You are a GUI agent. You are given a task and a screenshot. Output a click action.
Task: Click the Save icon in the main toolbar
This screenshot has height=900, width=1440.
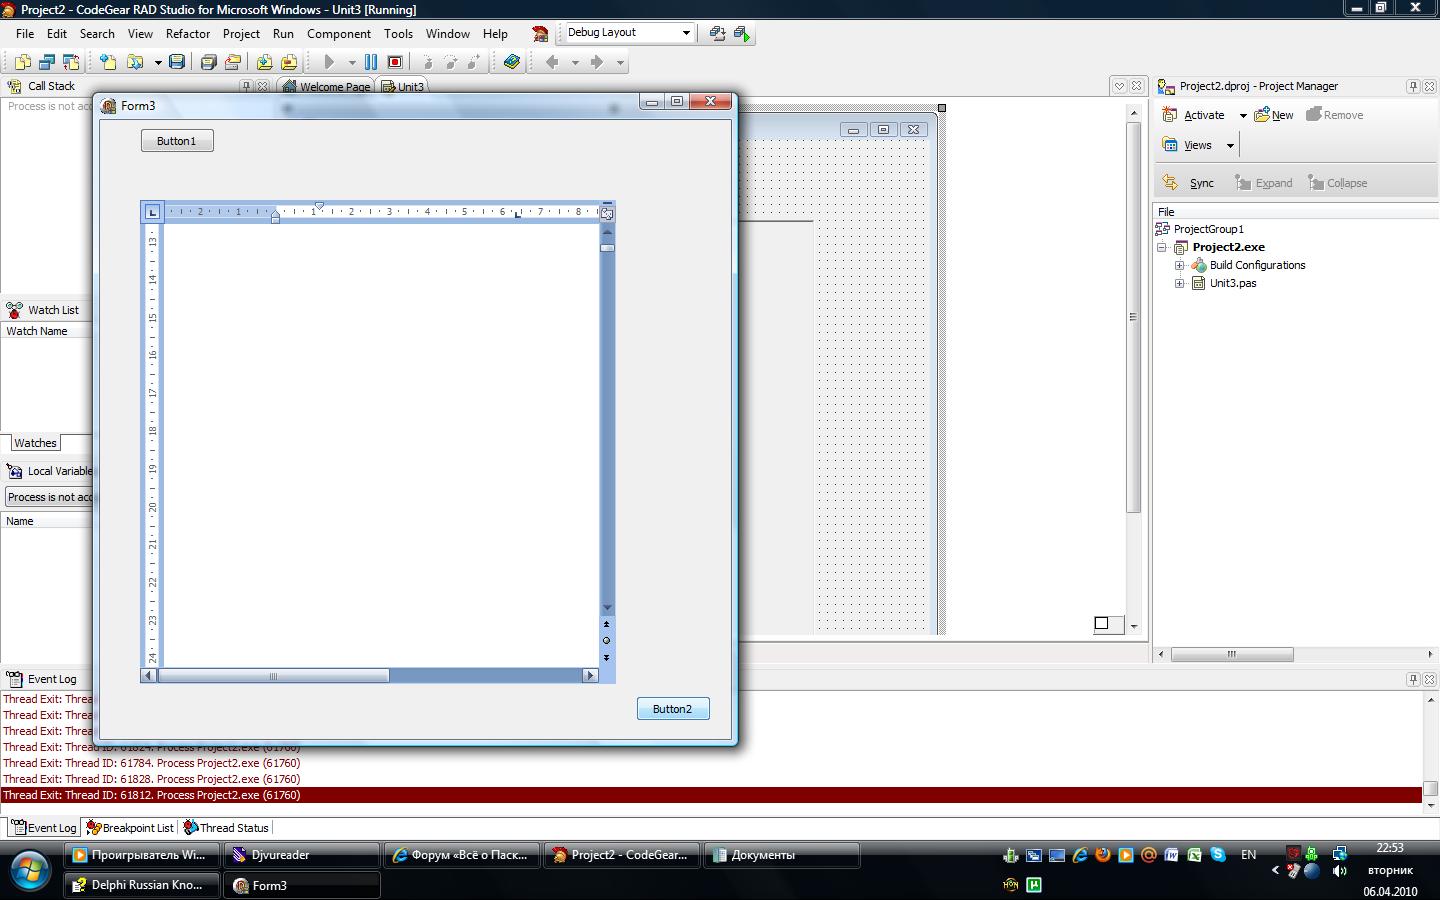coord(177,62)
